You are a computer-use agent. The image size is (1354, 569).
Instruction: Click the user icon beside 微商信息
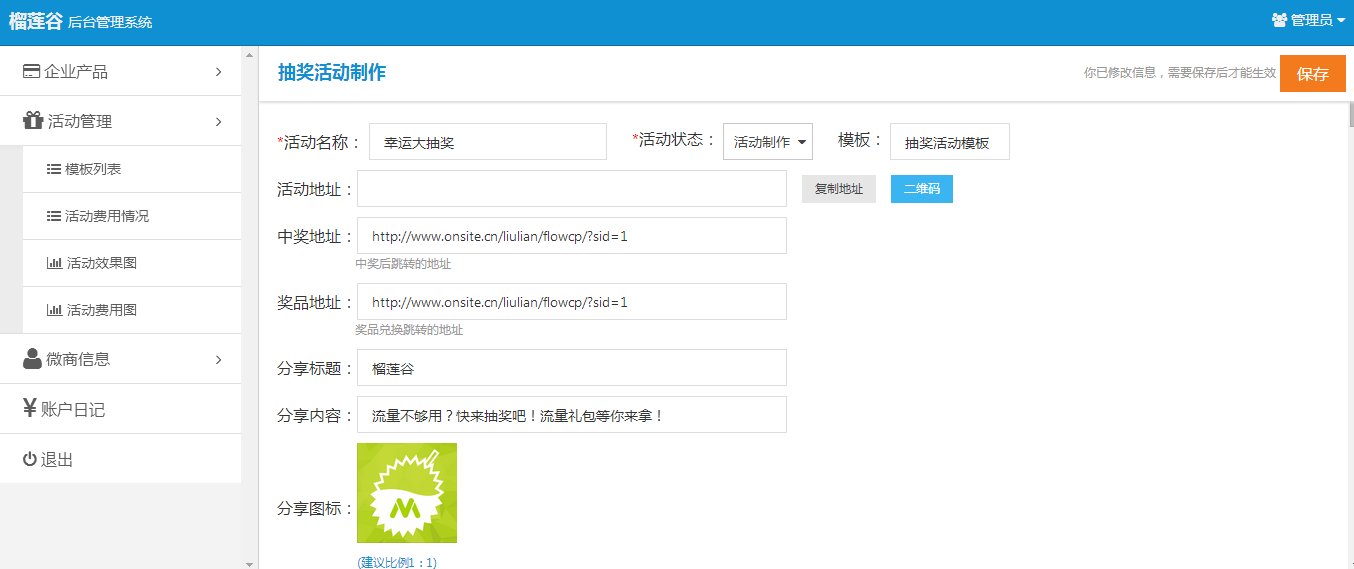click(32, 359)
